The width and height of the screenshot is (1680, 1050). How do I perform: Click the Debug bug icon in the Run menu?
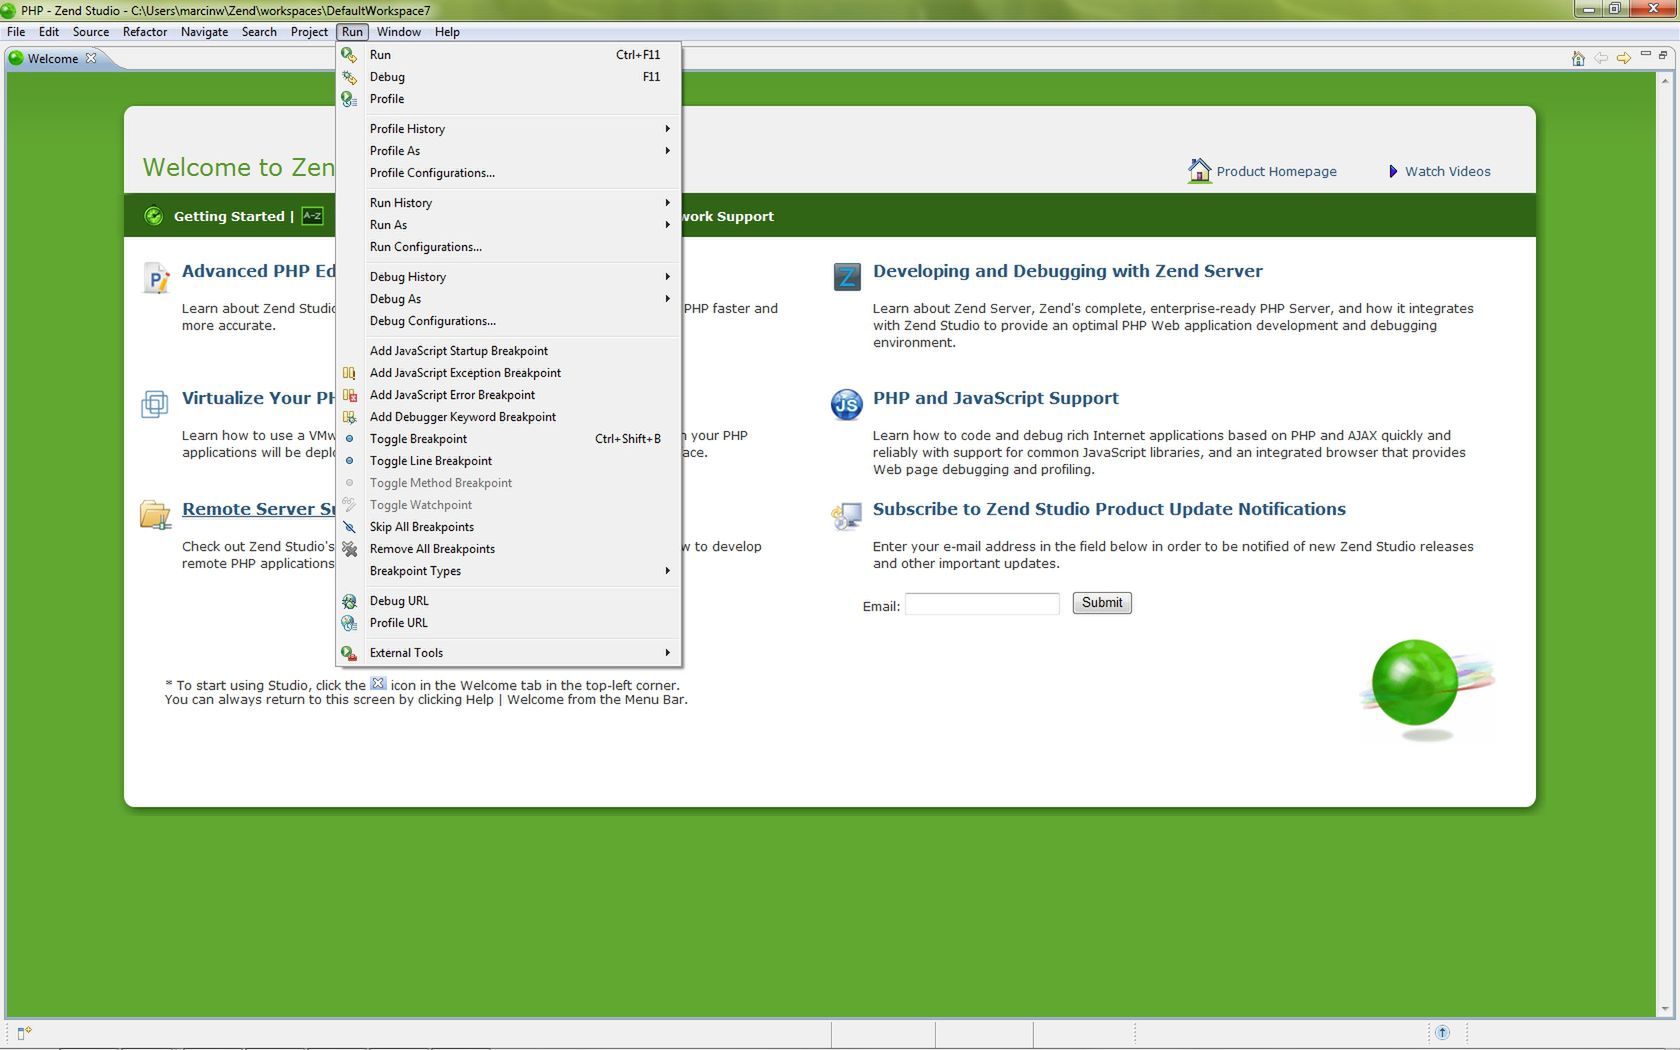[x=349, y=77]
